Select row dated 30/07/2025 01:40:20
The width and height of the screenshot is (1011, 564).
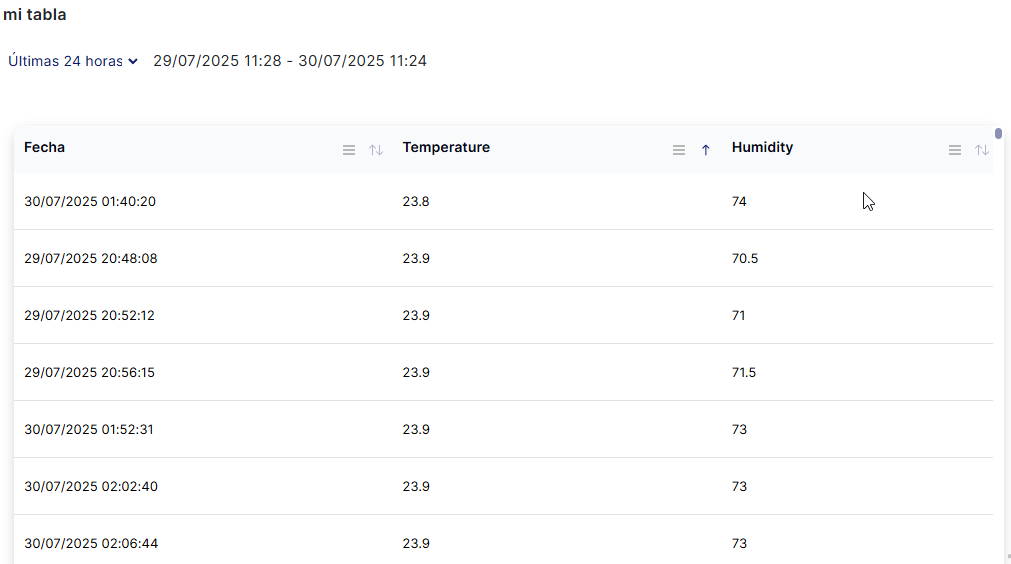point(90,201)
